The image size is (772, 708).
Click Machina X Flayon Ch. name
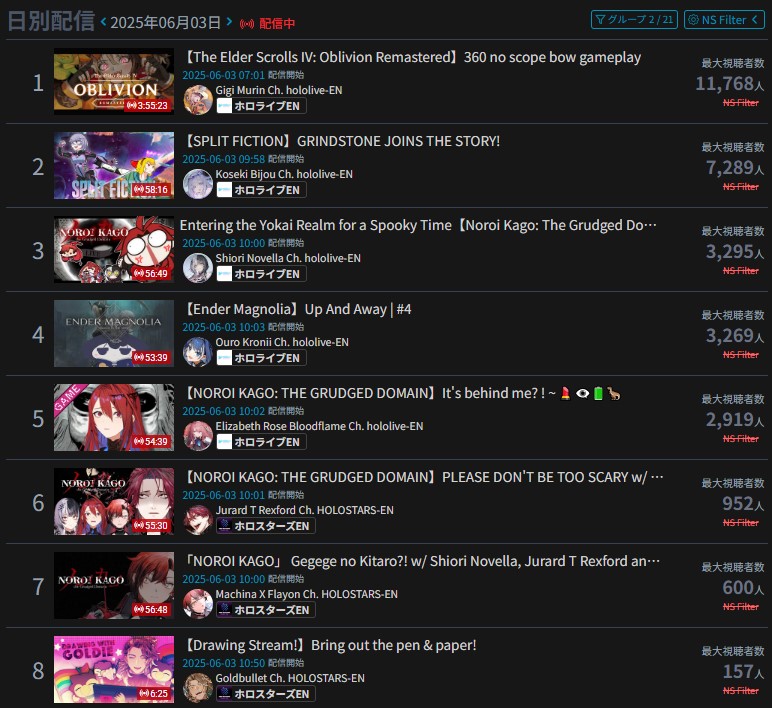tap(306, 594)
